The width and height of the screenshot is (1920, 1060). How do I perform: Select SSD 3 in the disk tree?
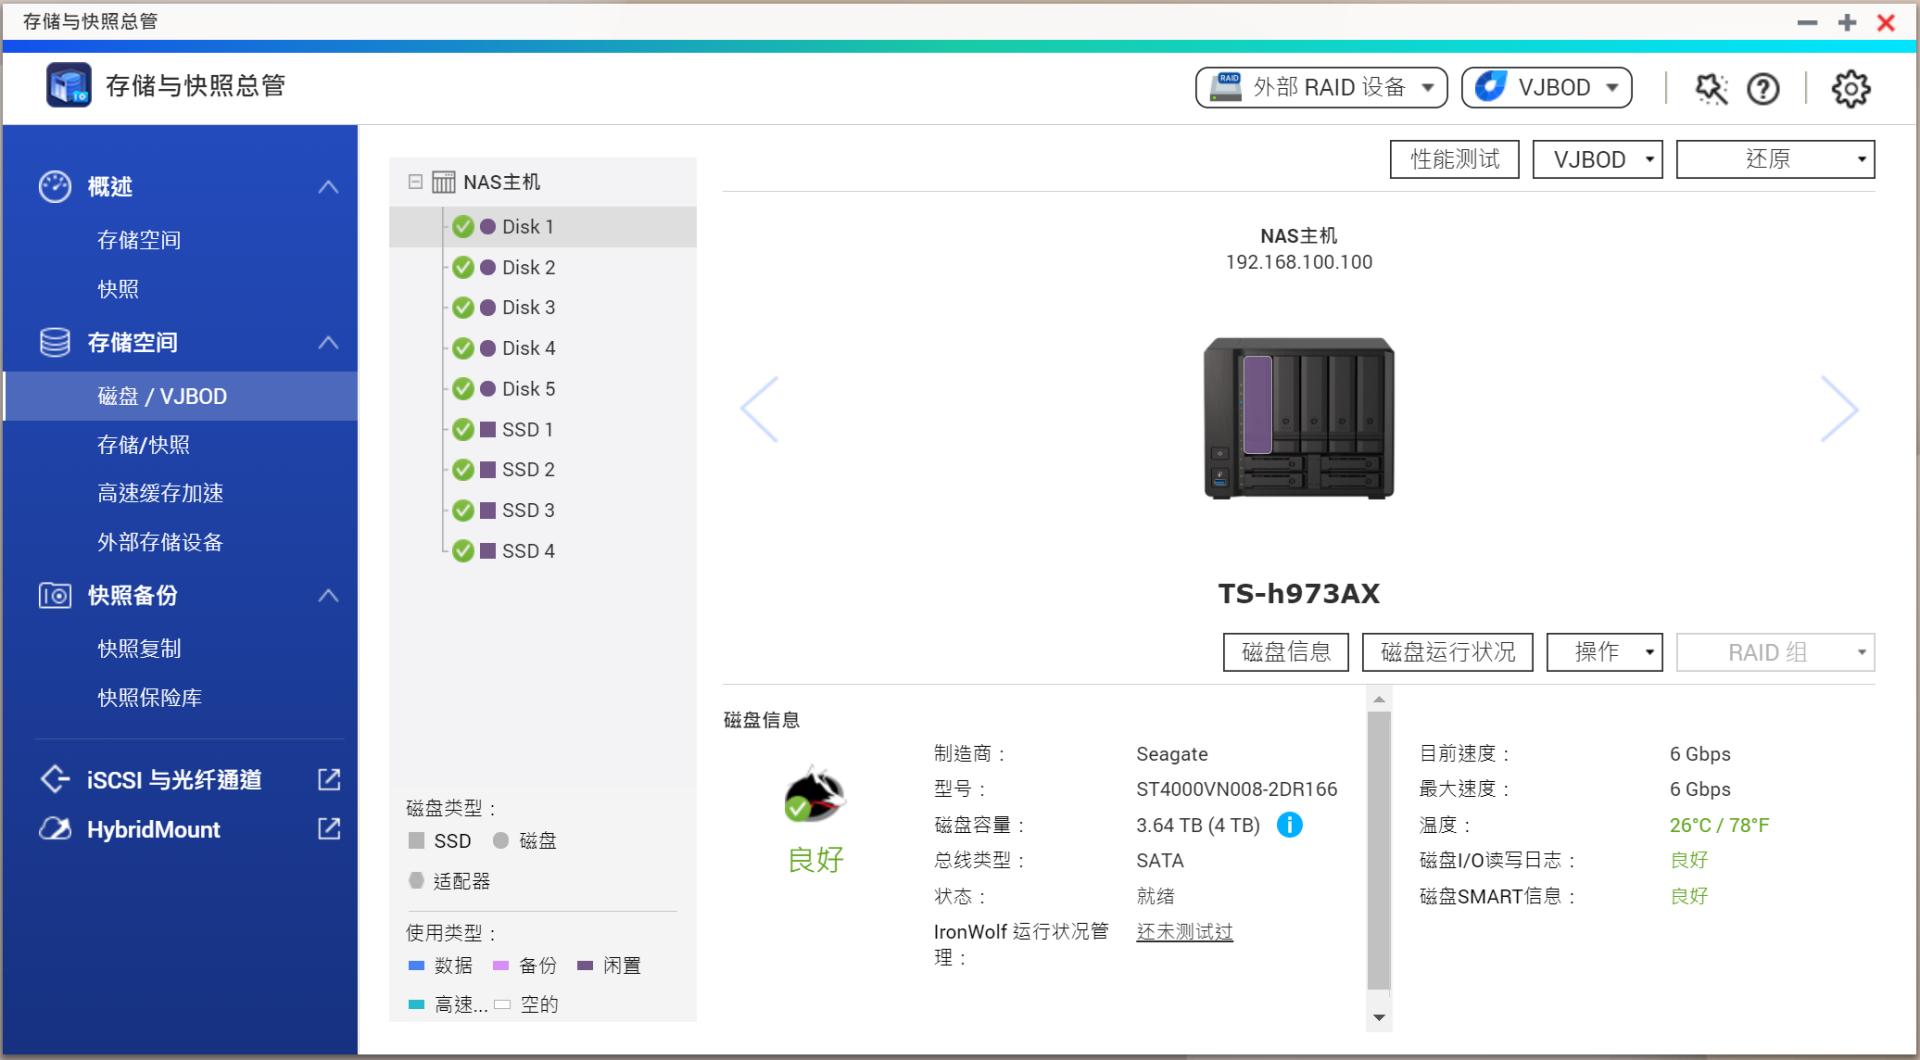[527, 510]
